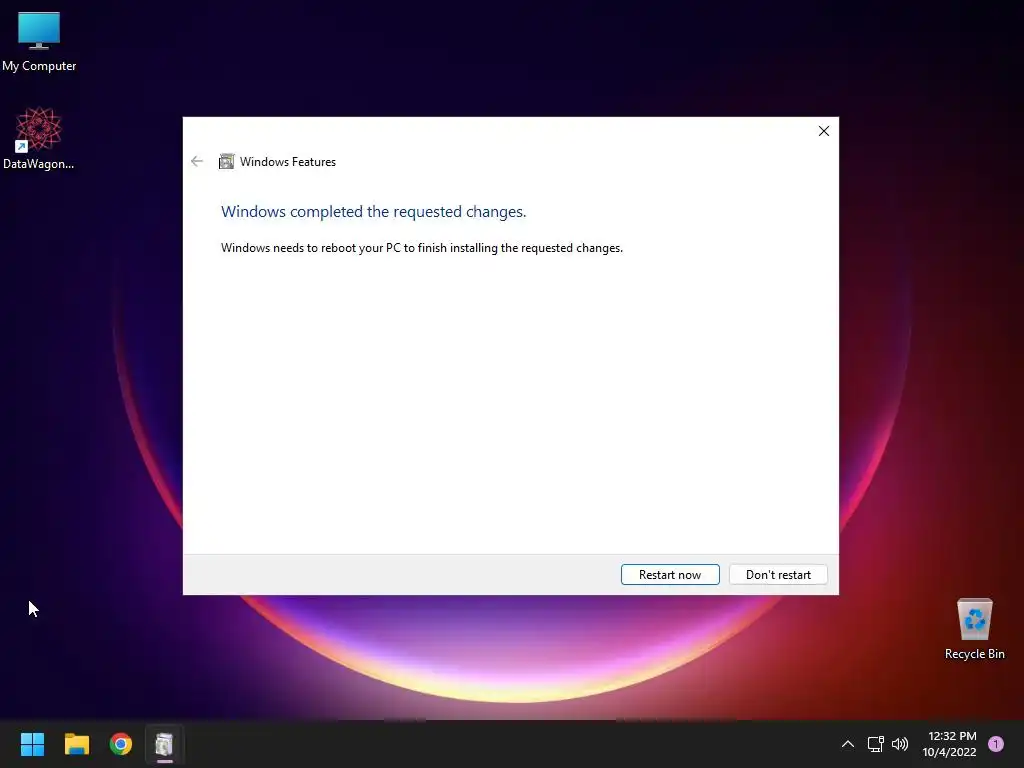Open network status tray icon
Viewport: 1024px width, 768px height.
pos(875,744)
